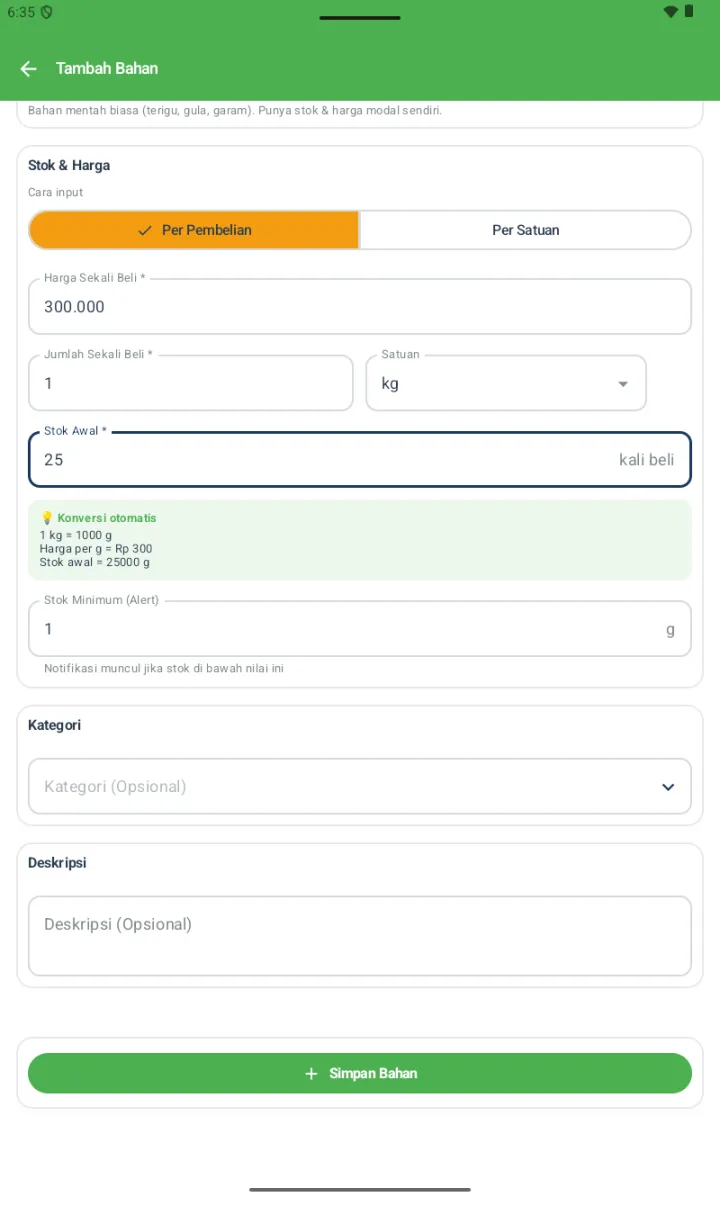Viewport: 720px width, 1206px height.
Task: Tap the battery status icon
Action: click(689, 12)
